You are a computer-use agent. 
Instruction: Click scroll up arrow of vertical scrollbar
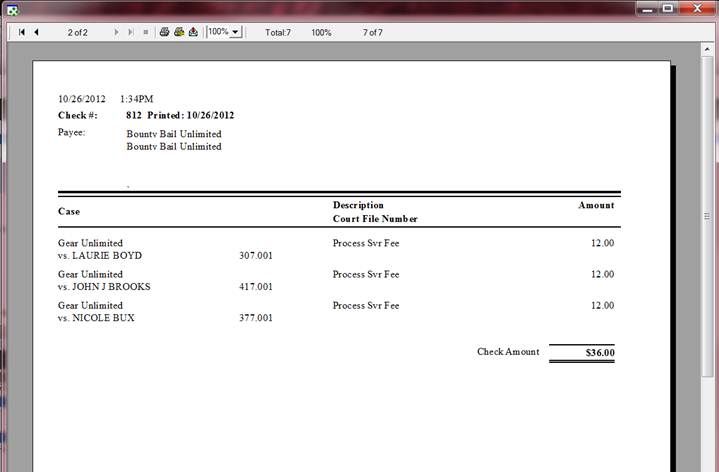707,49
